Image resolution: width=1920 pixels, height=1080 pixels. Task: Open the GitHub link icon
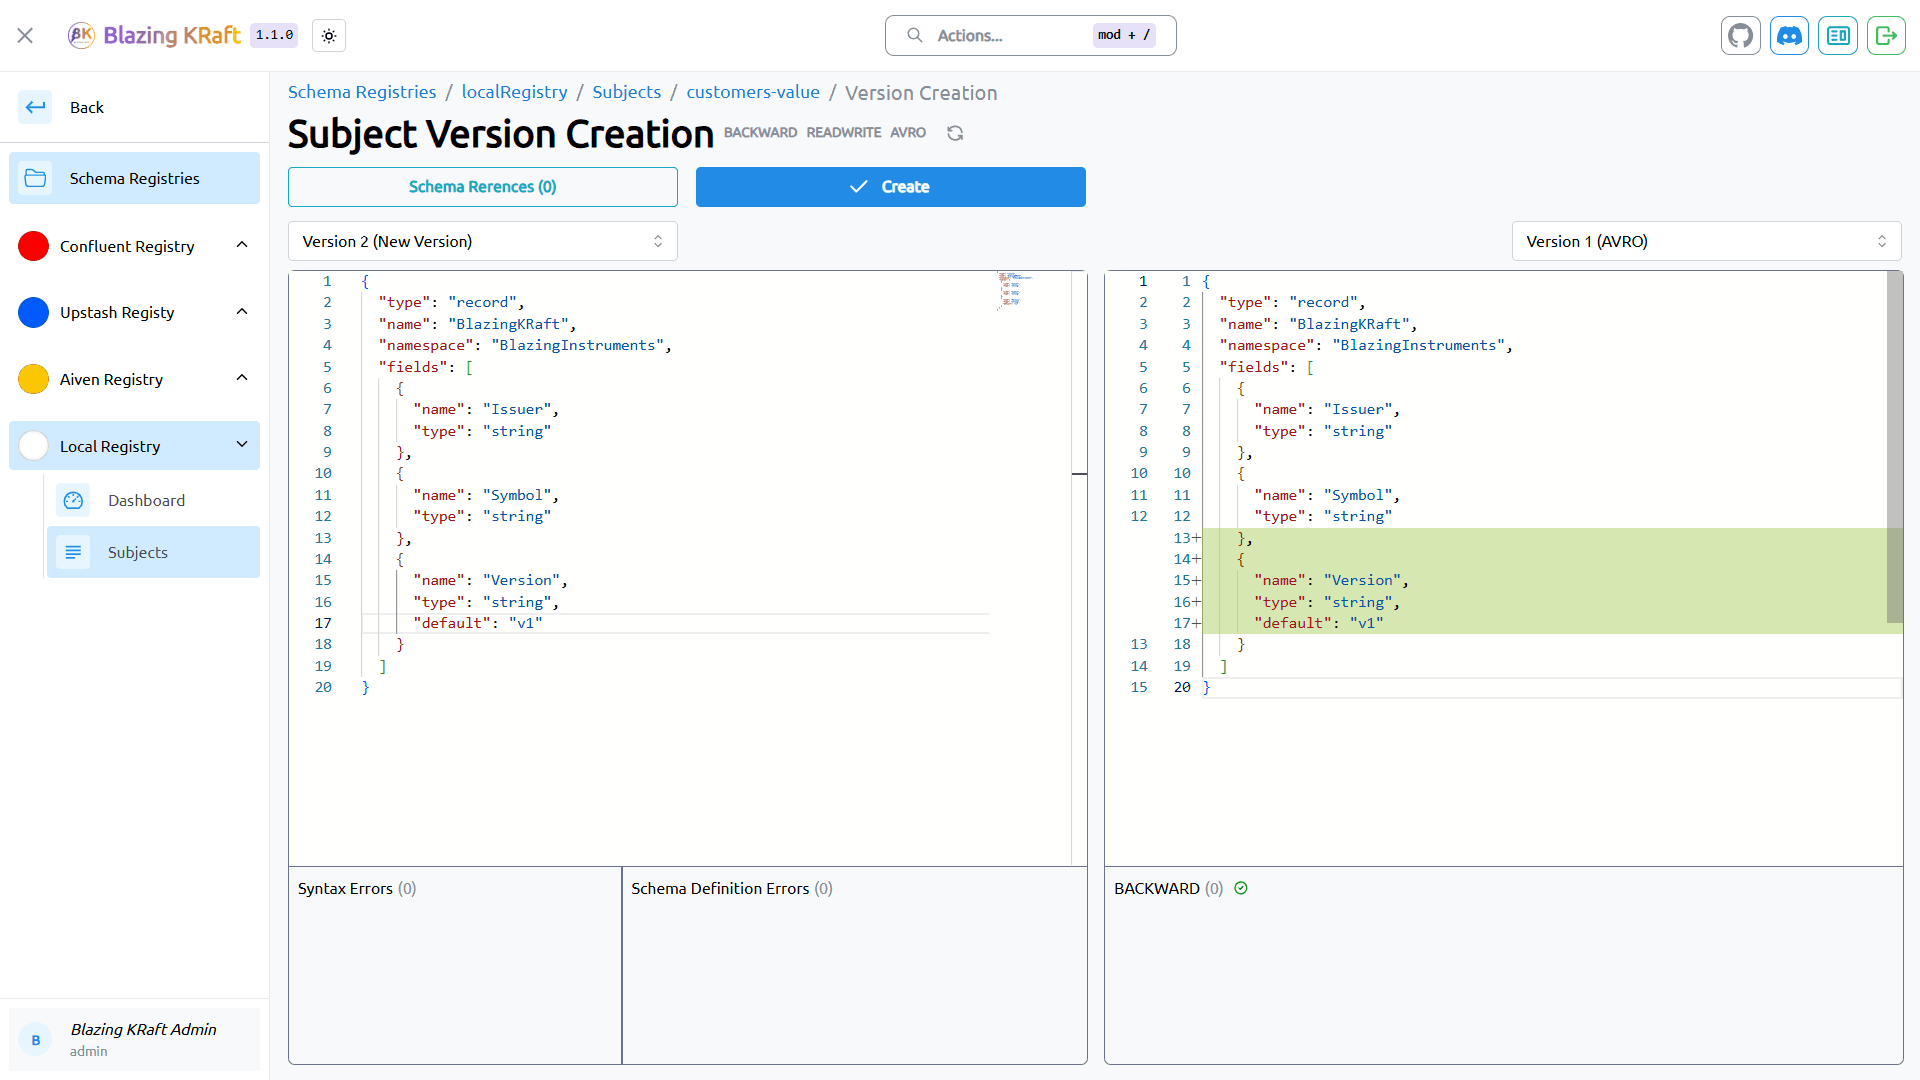point(1741,35)
